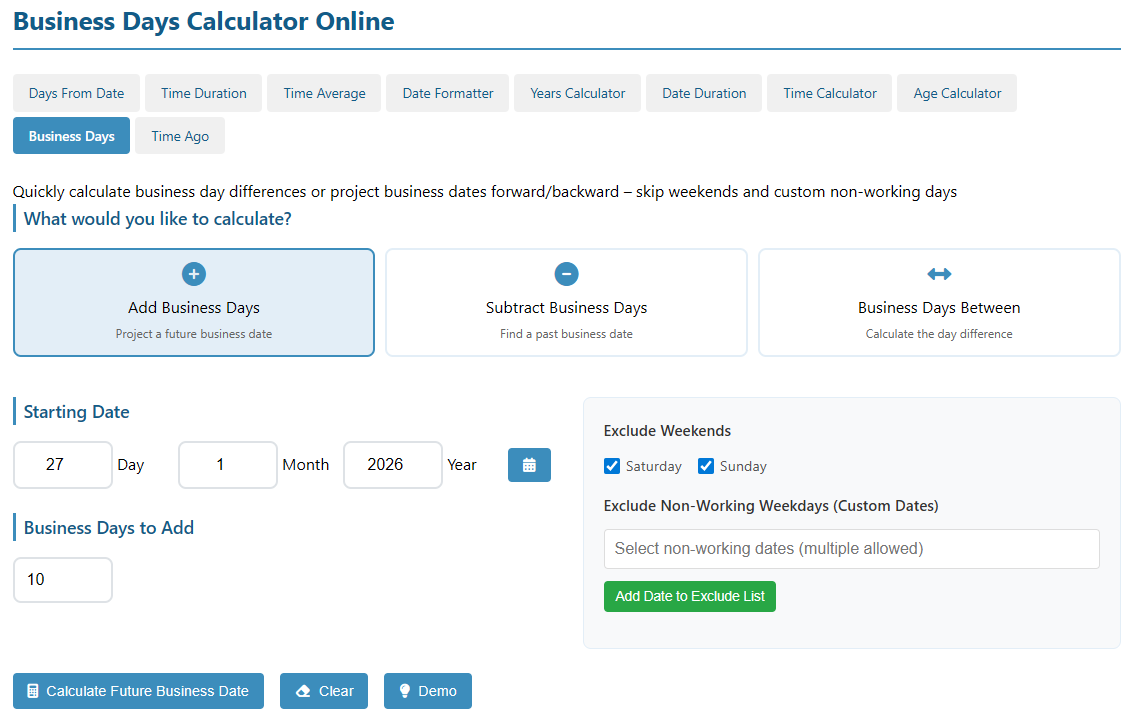1132x727 pixels.
Task: Click the Business Days to Add field
Action: click(63, 580)
